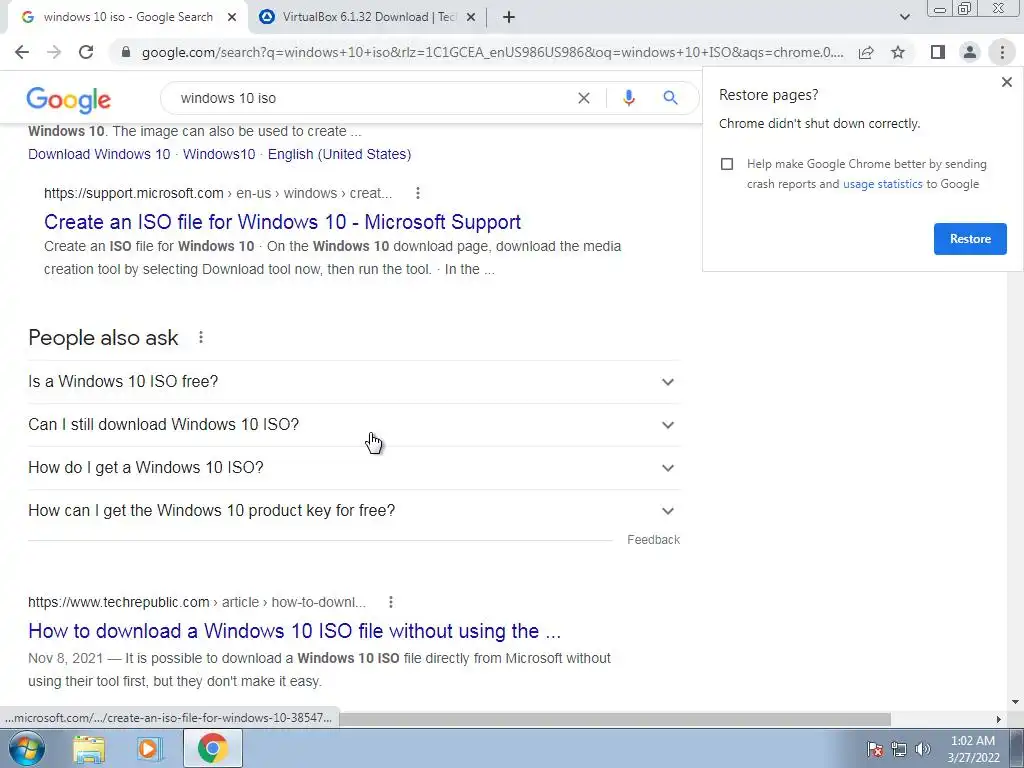
Task: Expand 'Can I still download Windows 10 ISO?'
Action: coord(354,424)
